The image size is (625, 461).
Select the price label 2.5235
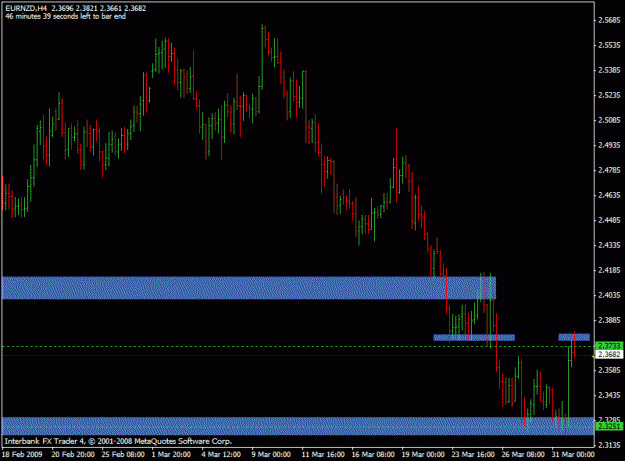[x=609, y=95]
